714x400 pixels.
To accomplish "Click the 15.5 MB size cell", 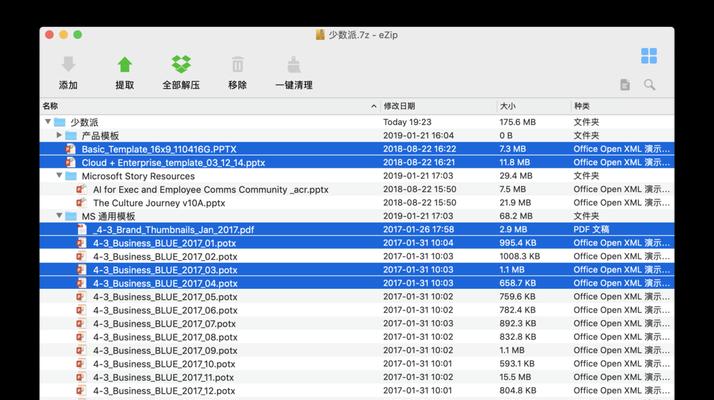I will click(515, 377).
